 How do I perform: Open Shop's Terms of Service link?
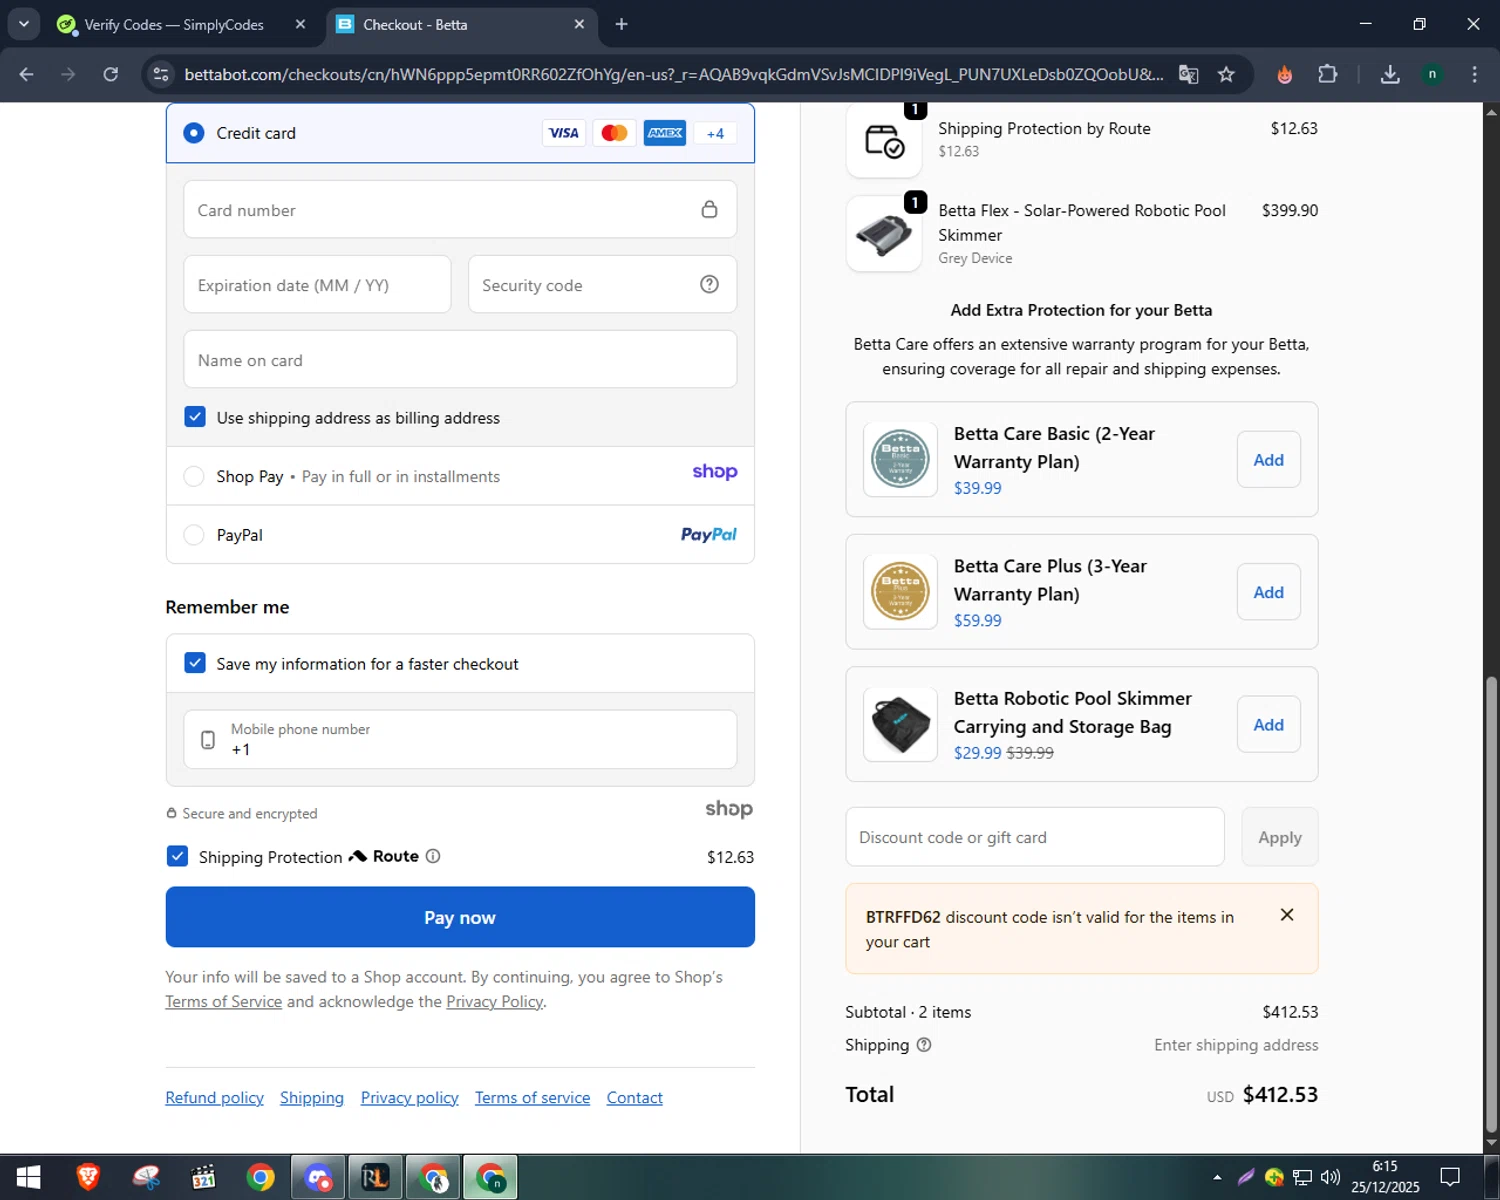224,1002
